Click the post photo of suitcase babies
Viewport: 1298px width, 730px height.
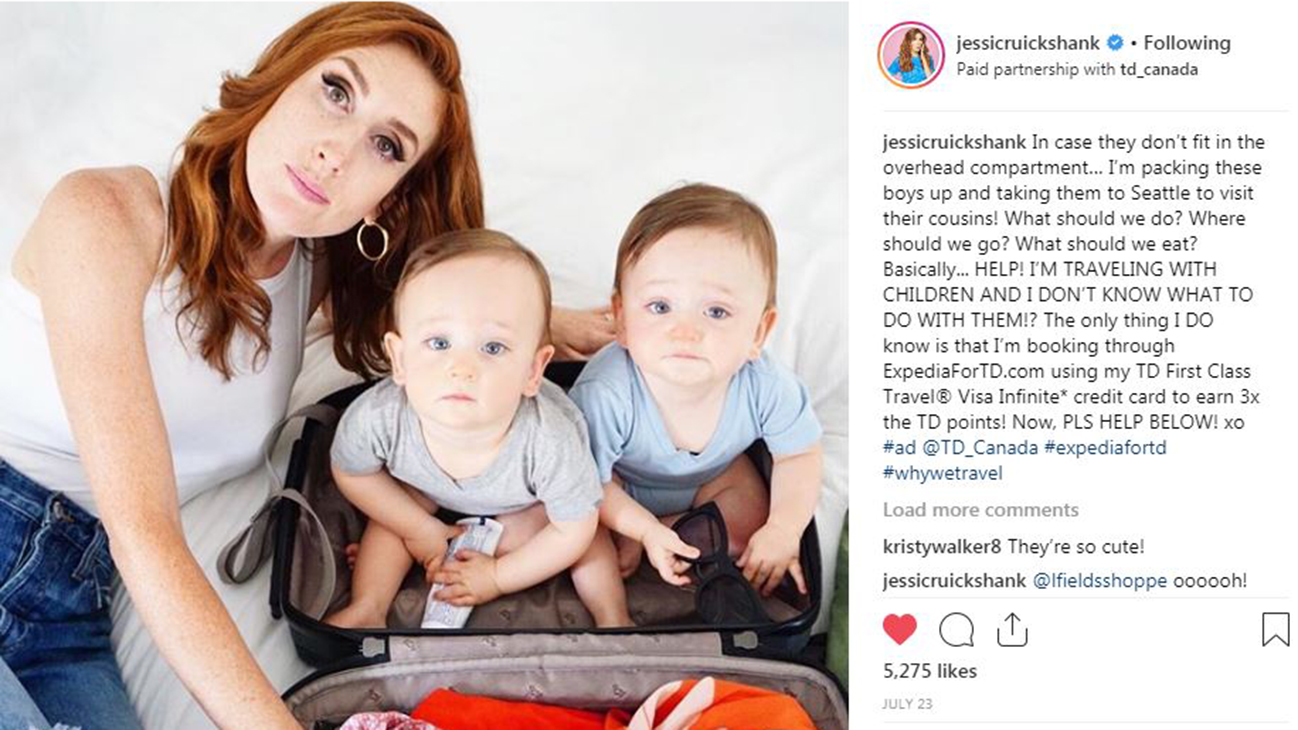tap(424, 365)
